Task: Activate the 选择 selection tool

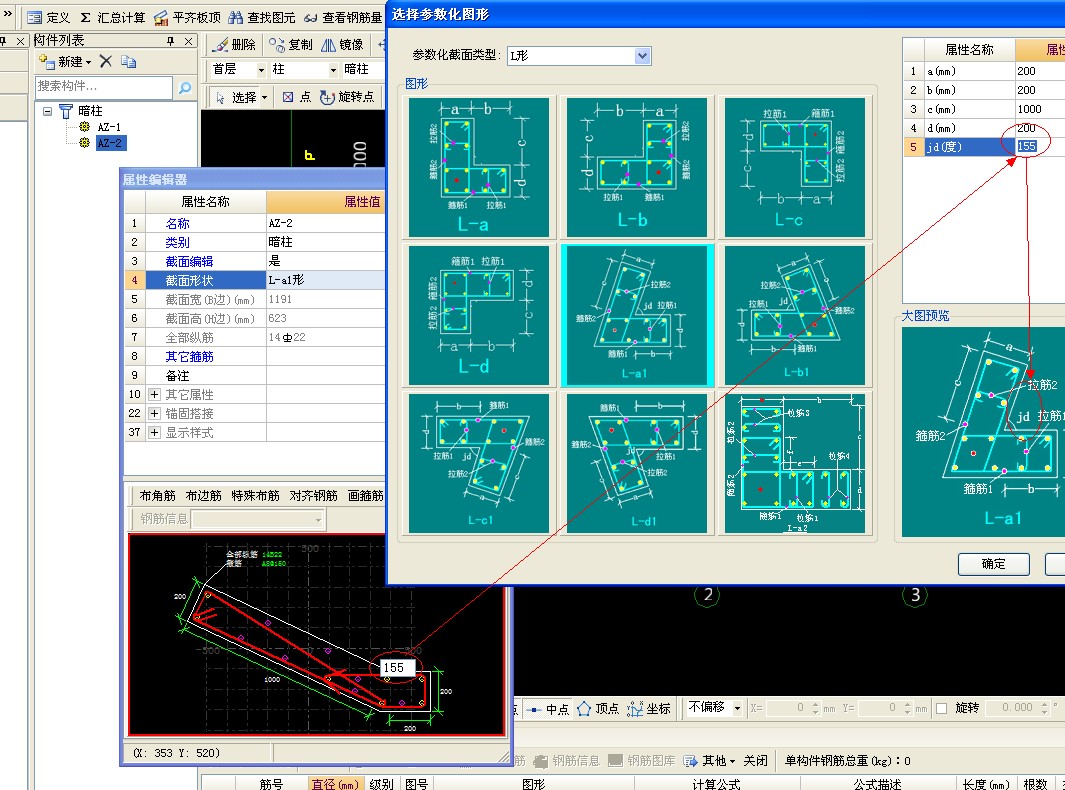Action: click(x=241, y=97)
